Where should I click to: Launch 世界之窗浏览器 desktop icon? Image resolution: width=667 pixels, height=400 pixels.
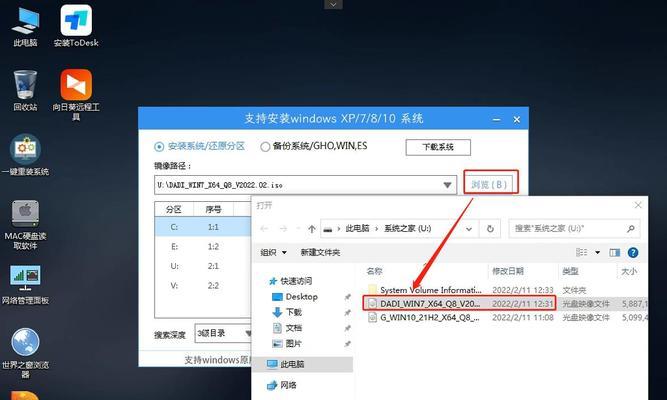point(25,353)
